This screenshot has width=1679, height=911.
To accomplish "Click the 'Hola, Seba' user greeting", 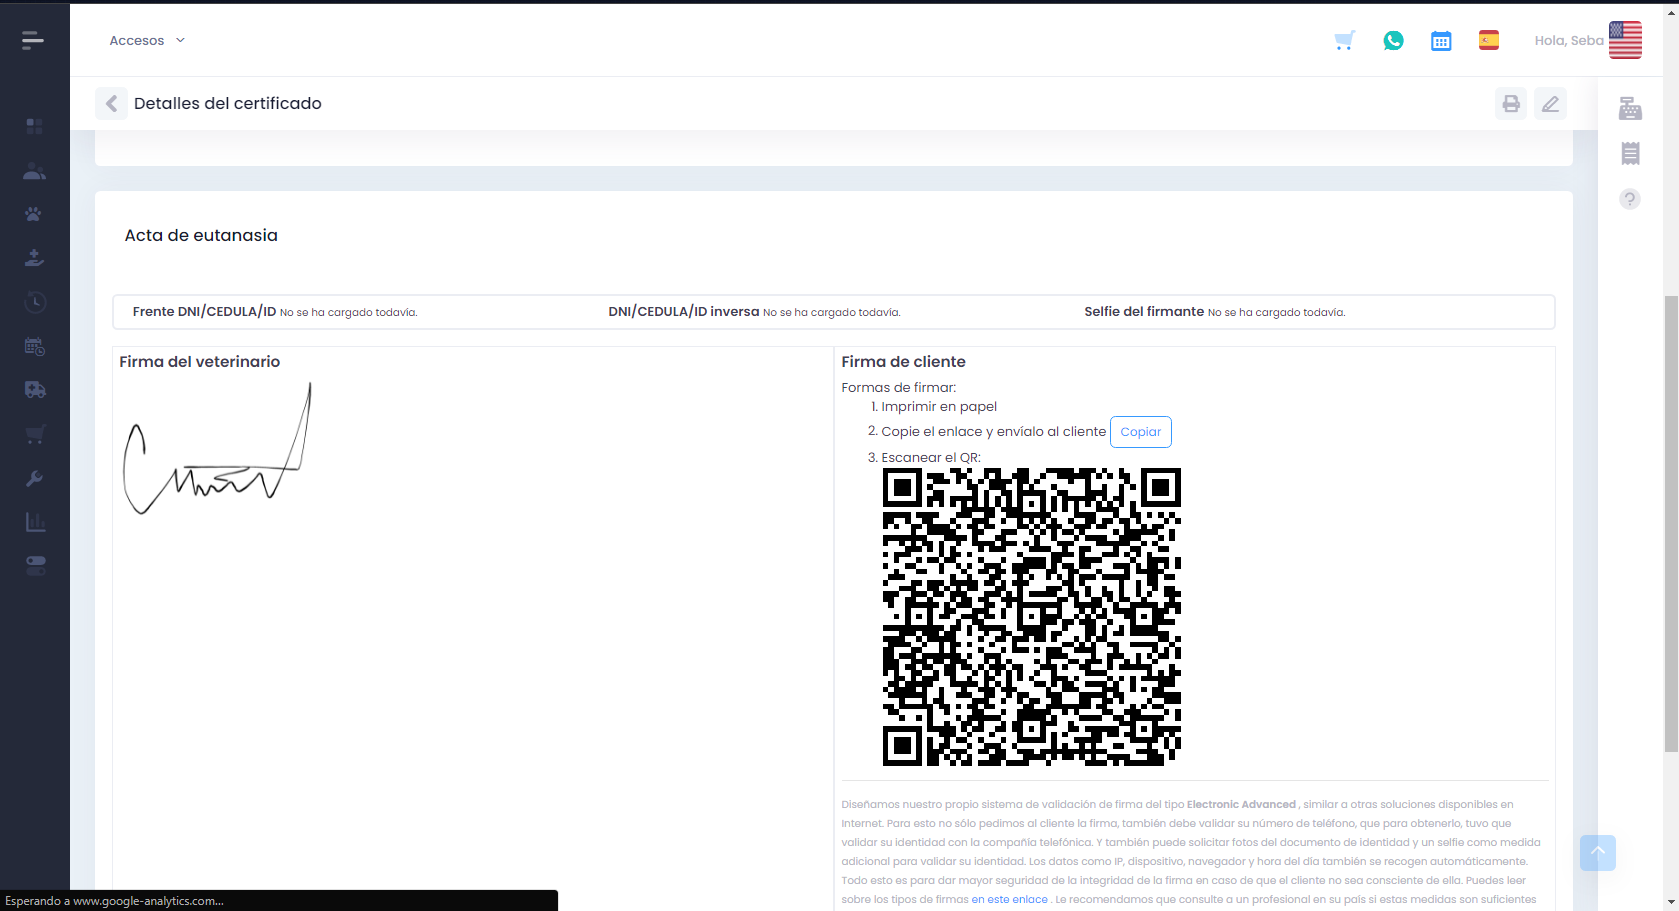I will pos(1569,40).
